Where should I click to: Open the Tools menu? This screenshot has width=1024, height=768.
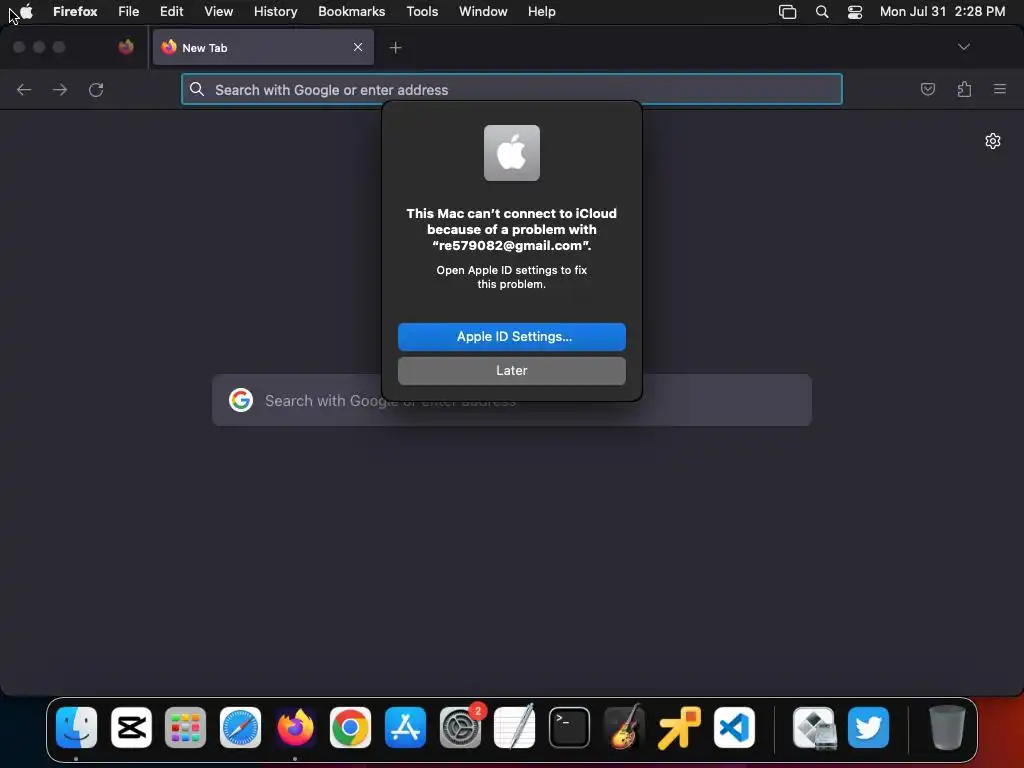(422, 11)
